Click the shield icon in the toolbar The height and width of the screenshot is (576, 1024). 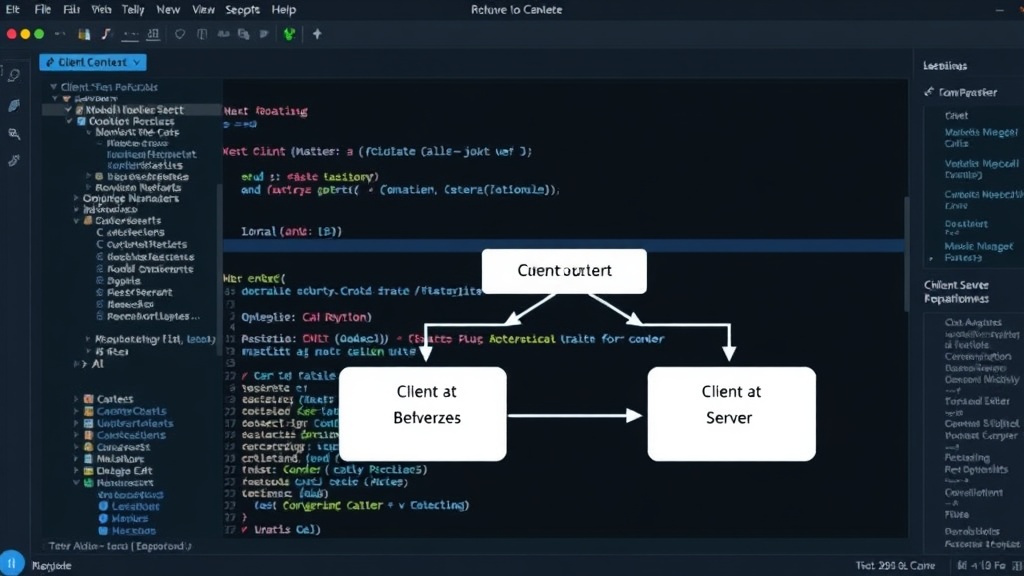tap(180, 34)
